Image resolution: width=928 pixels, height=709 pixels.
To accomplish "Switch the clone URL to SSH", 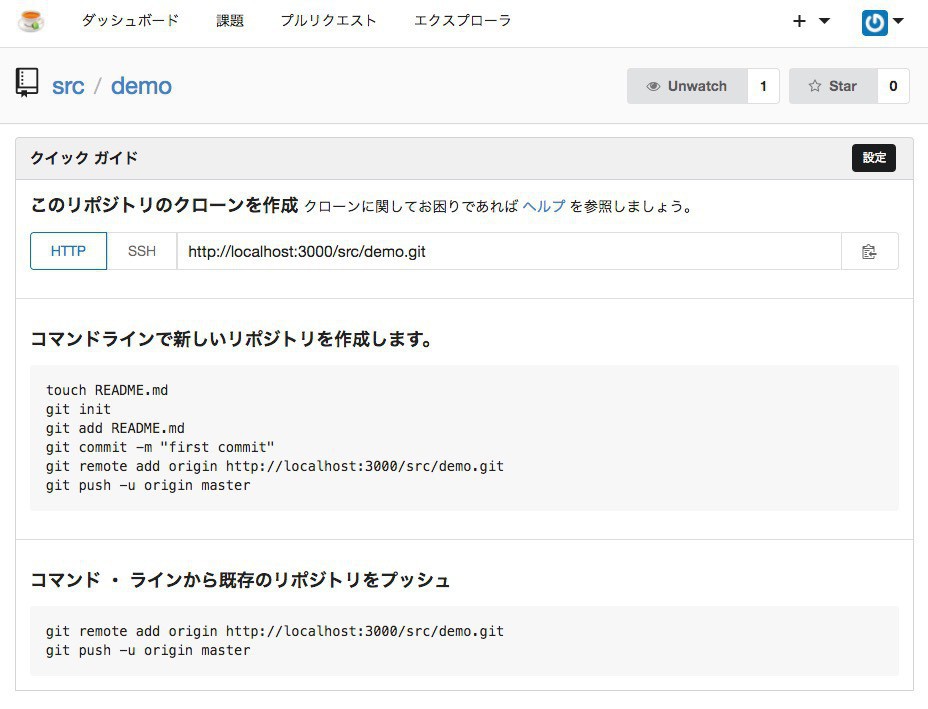I will 142,251.
